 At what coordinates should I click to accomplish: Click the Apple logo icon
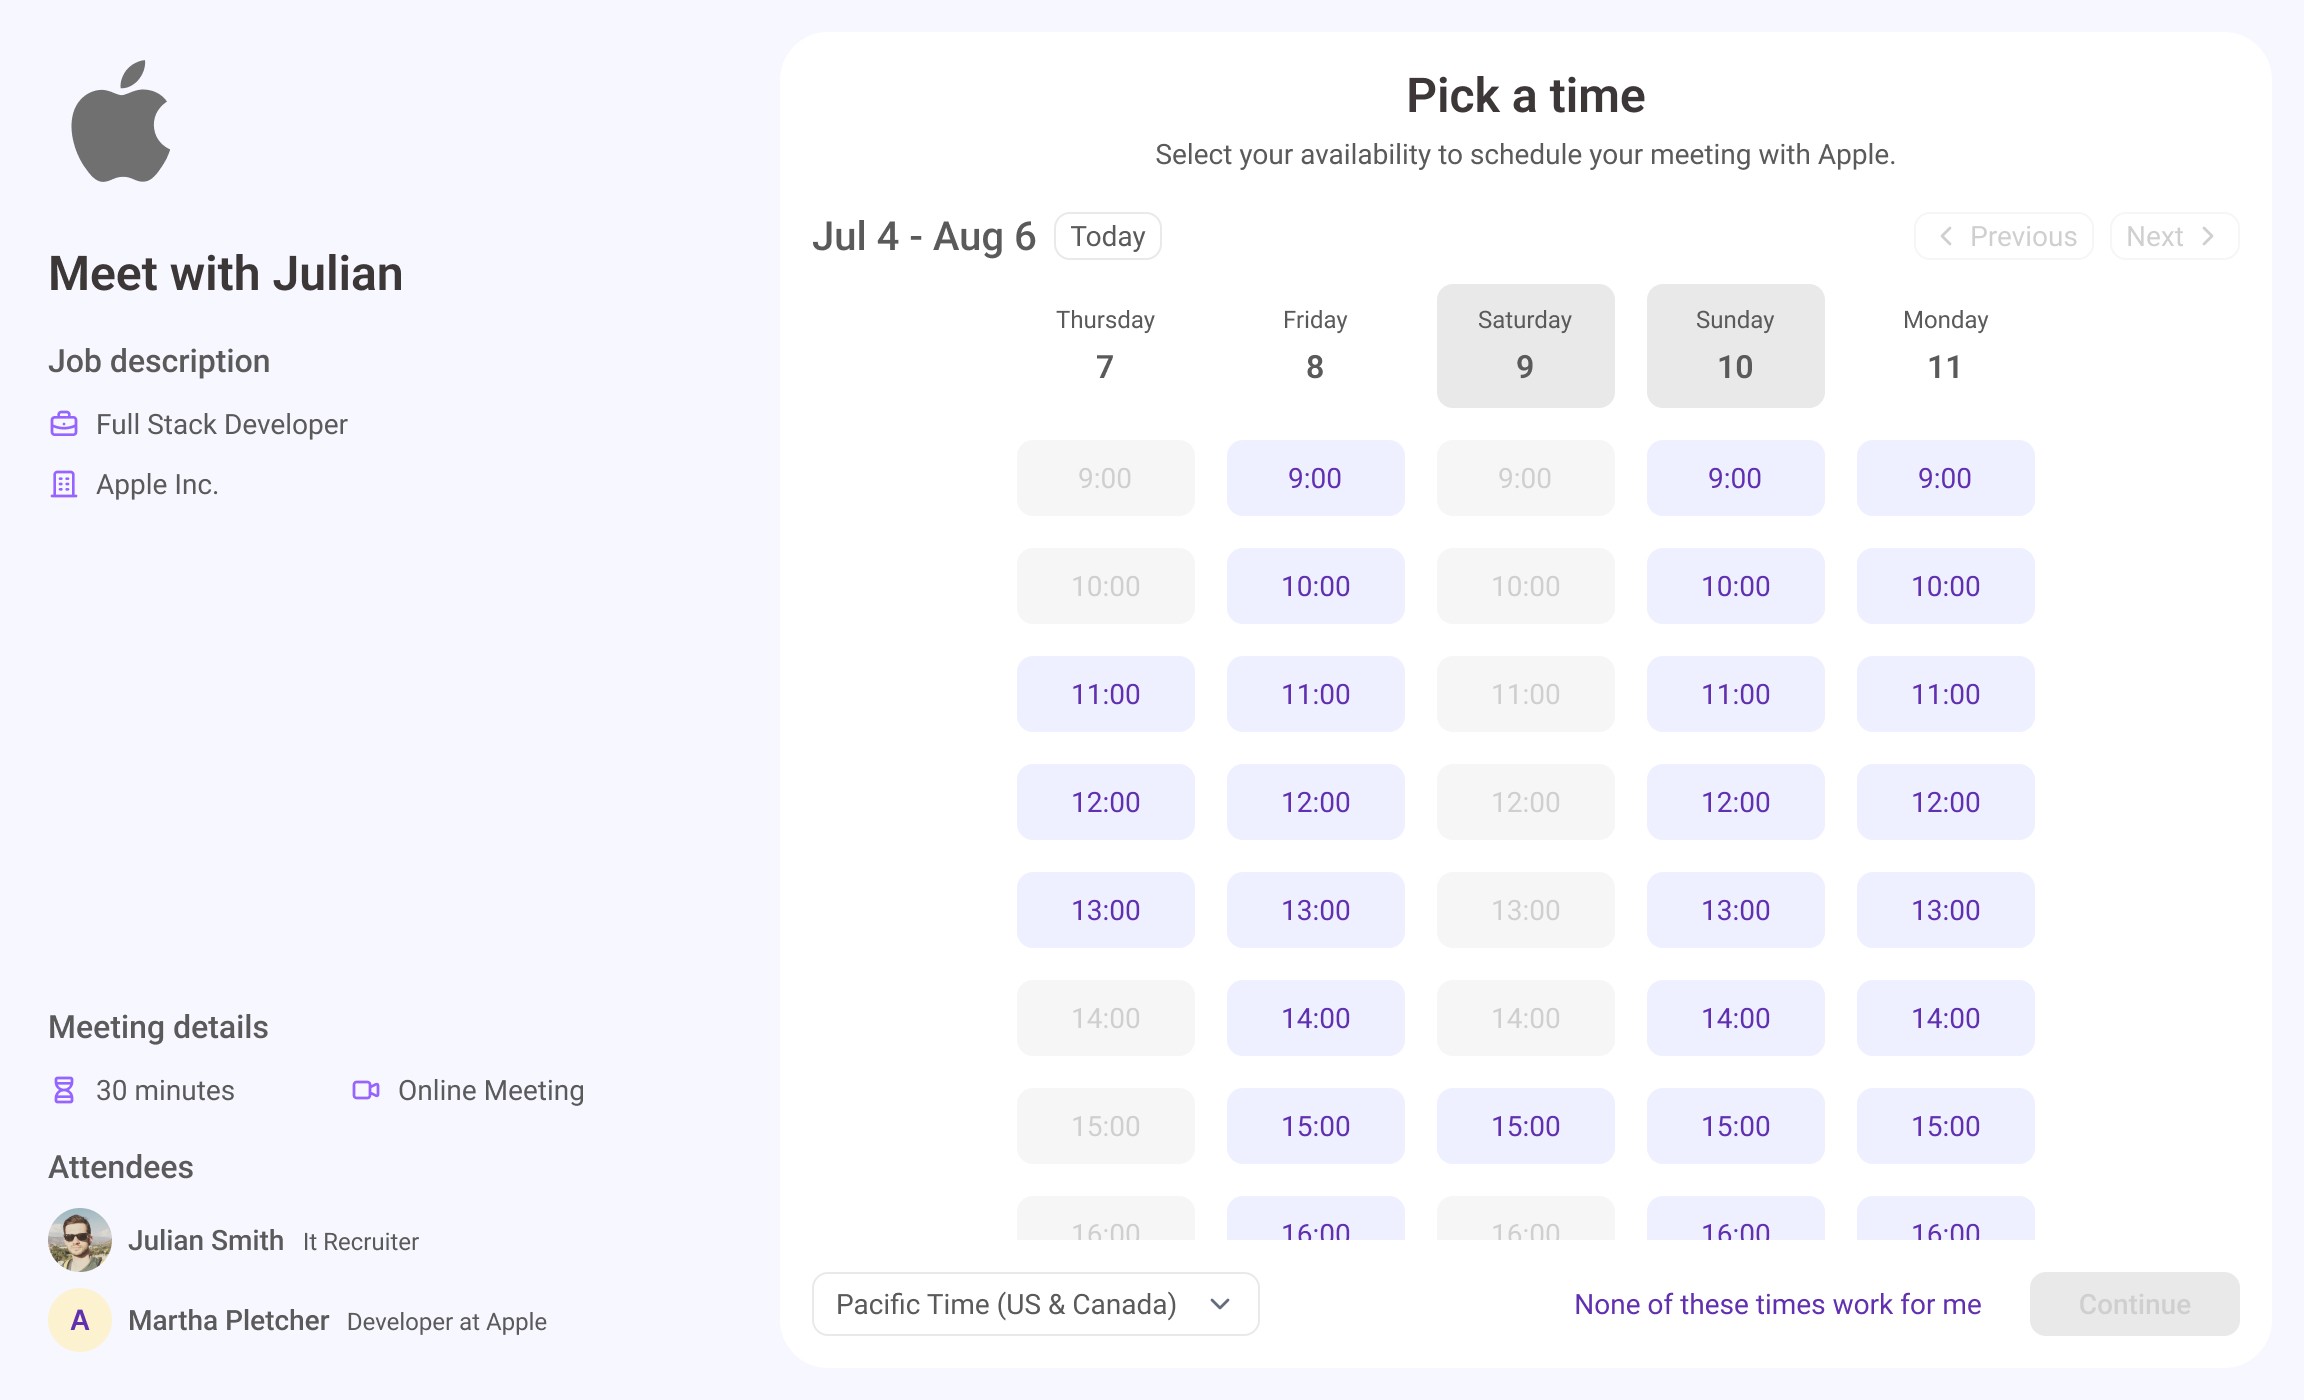coord(121,122)
